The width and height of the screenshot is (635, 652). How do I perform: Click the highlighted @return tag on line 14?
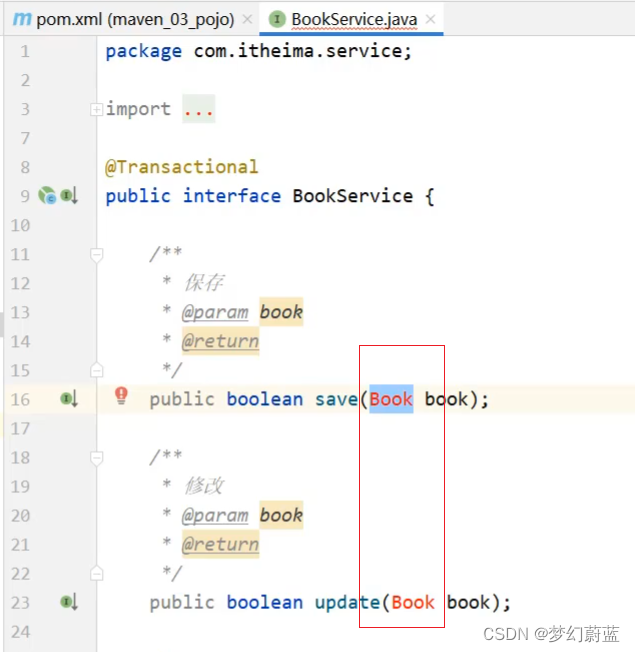point(220,341)
